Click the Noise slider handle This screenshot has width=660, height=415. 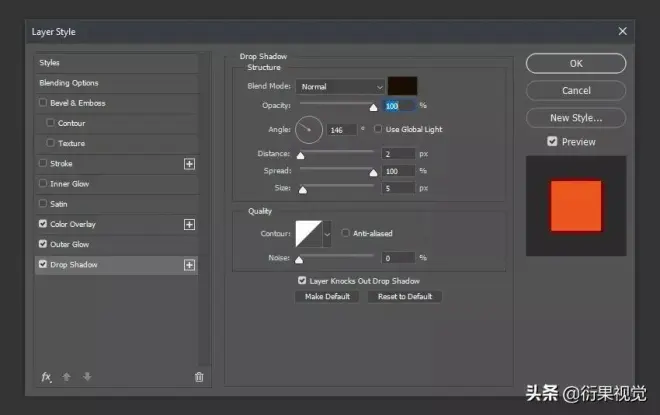click(299, 260)
